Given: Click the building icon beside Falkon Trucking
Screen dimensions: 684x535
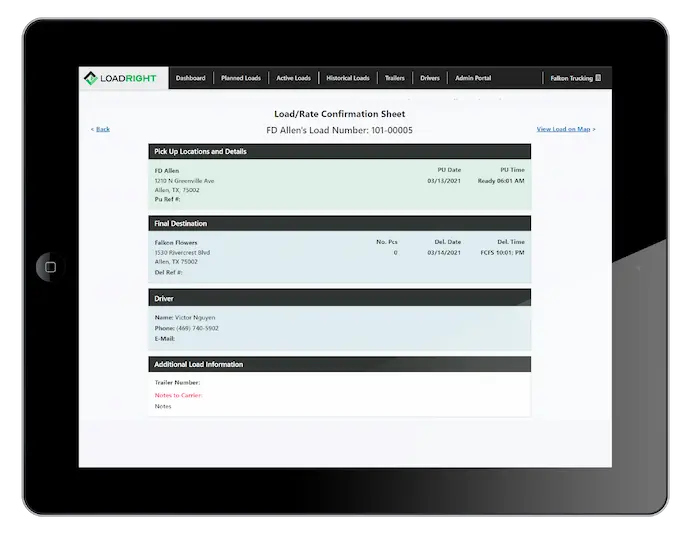Looking at the screenshot, I should (598, 78).
